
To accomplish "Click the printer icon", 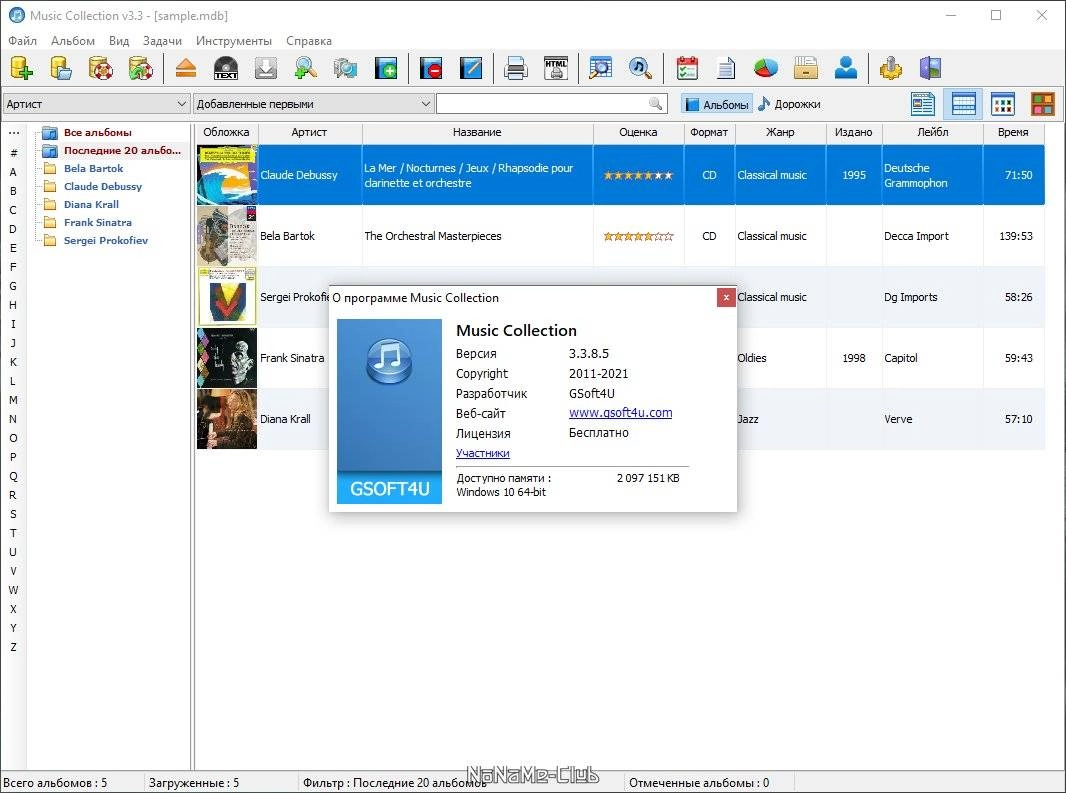I will [515, 68].
